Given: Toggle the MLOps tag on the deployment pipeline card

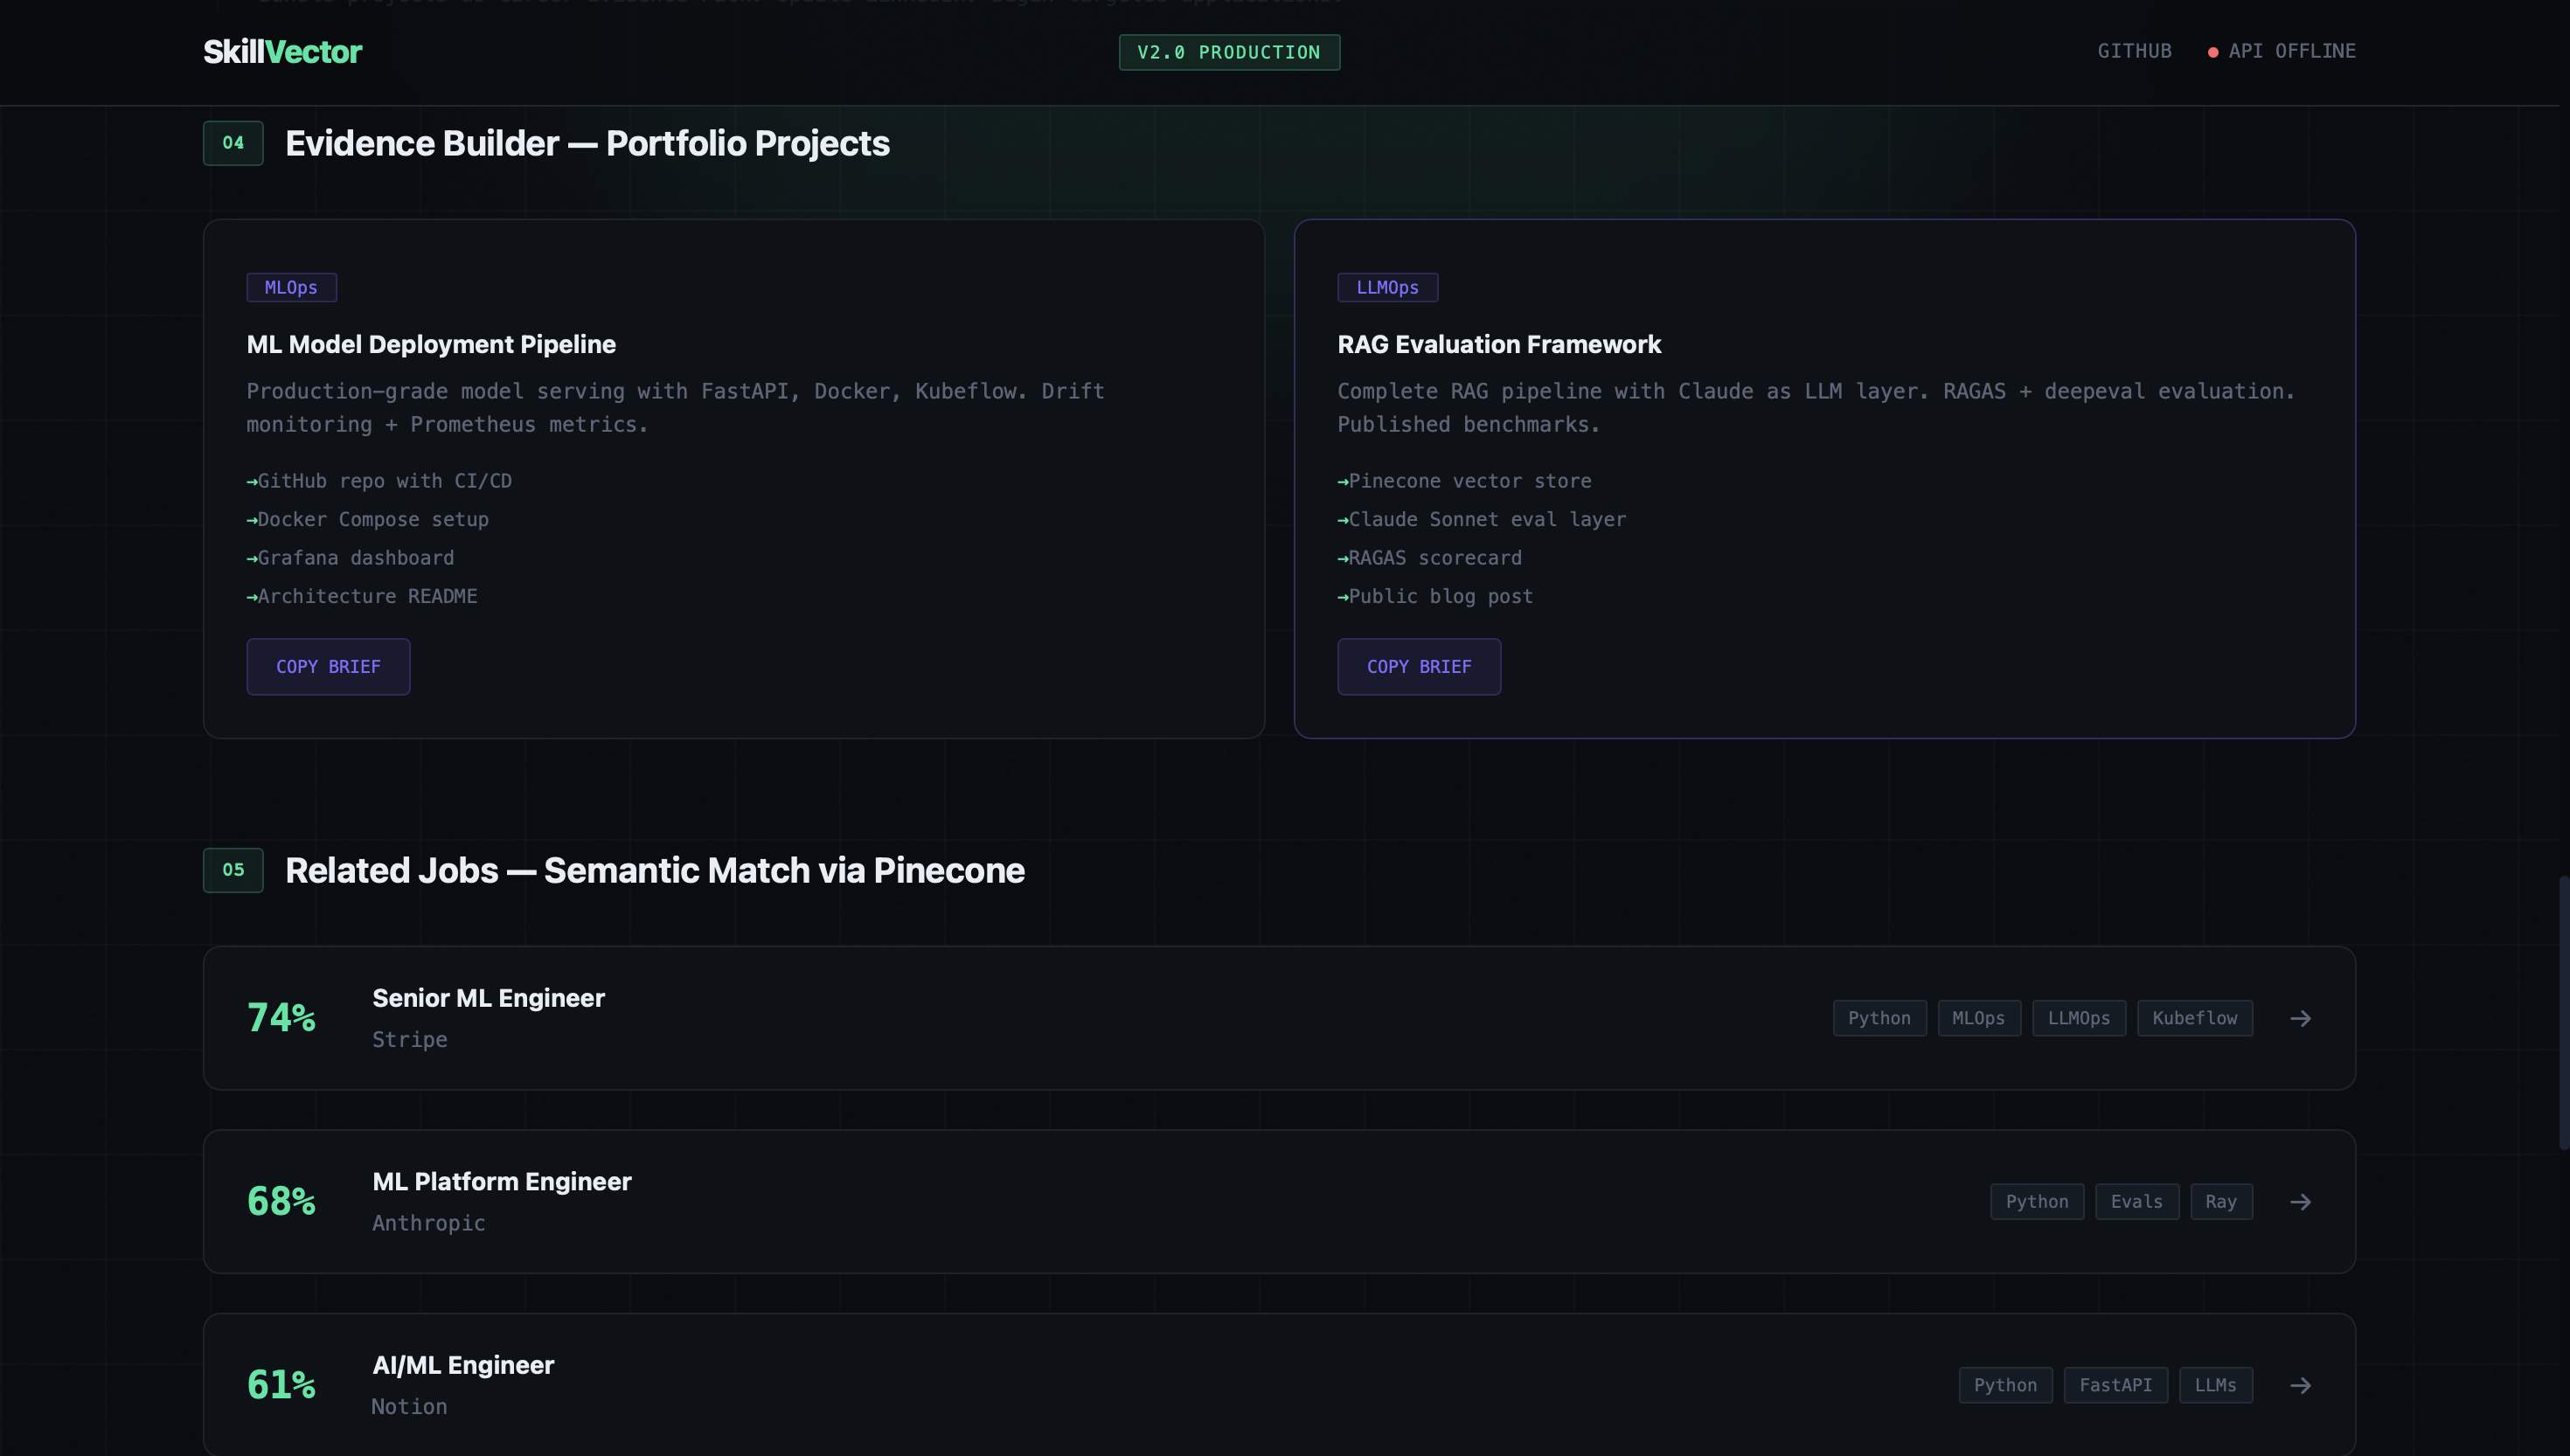Looking at the screenshot, I should click(291, 287).
